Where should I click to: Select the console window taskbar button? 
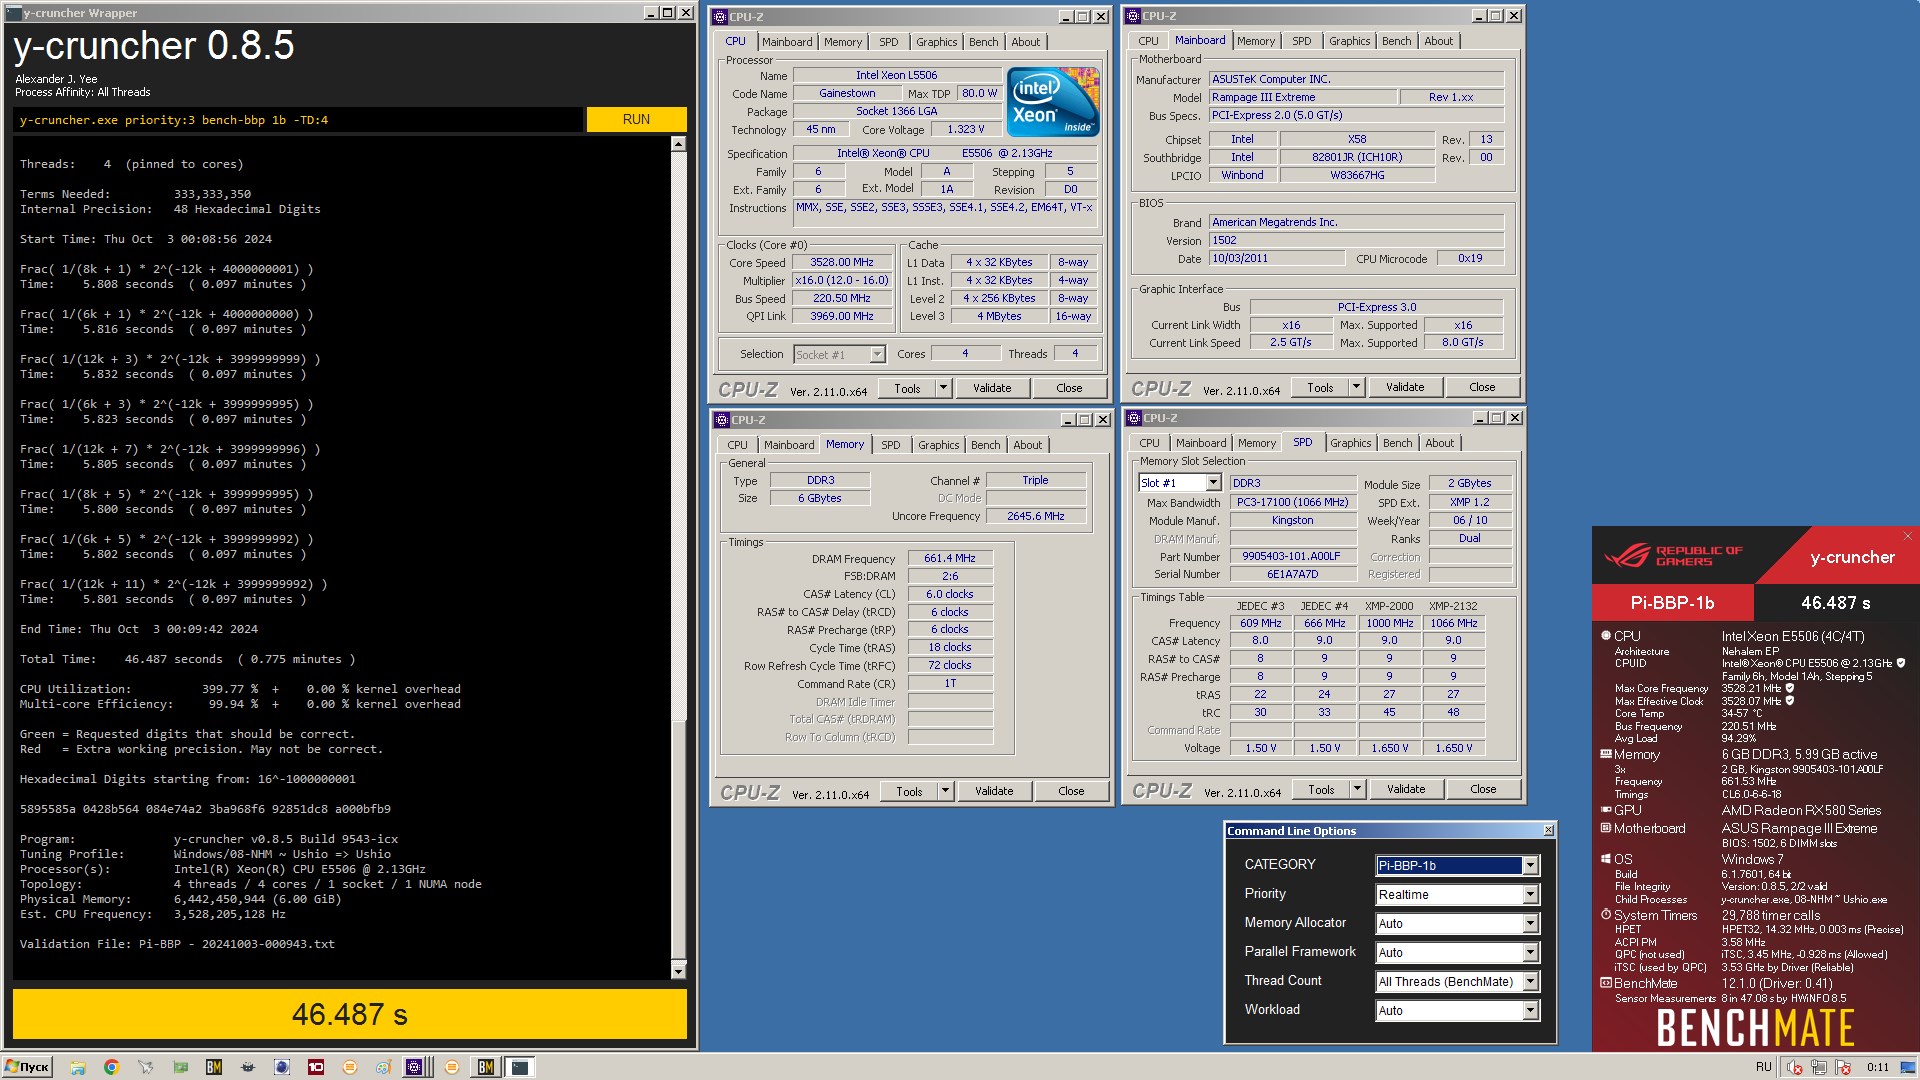tap(520, 1067)
